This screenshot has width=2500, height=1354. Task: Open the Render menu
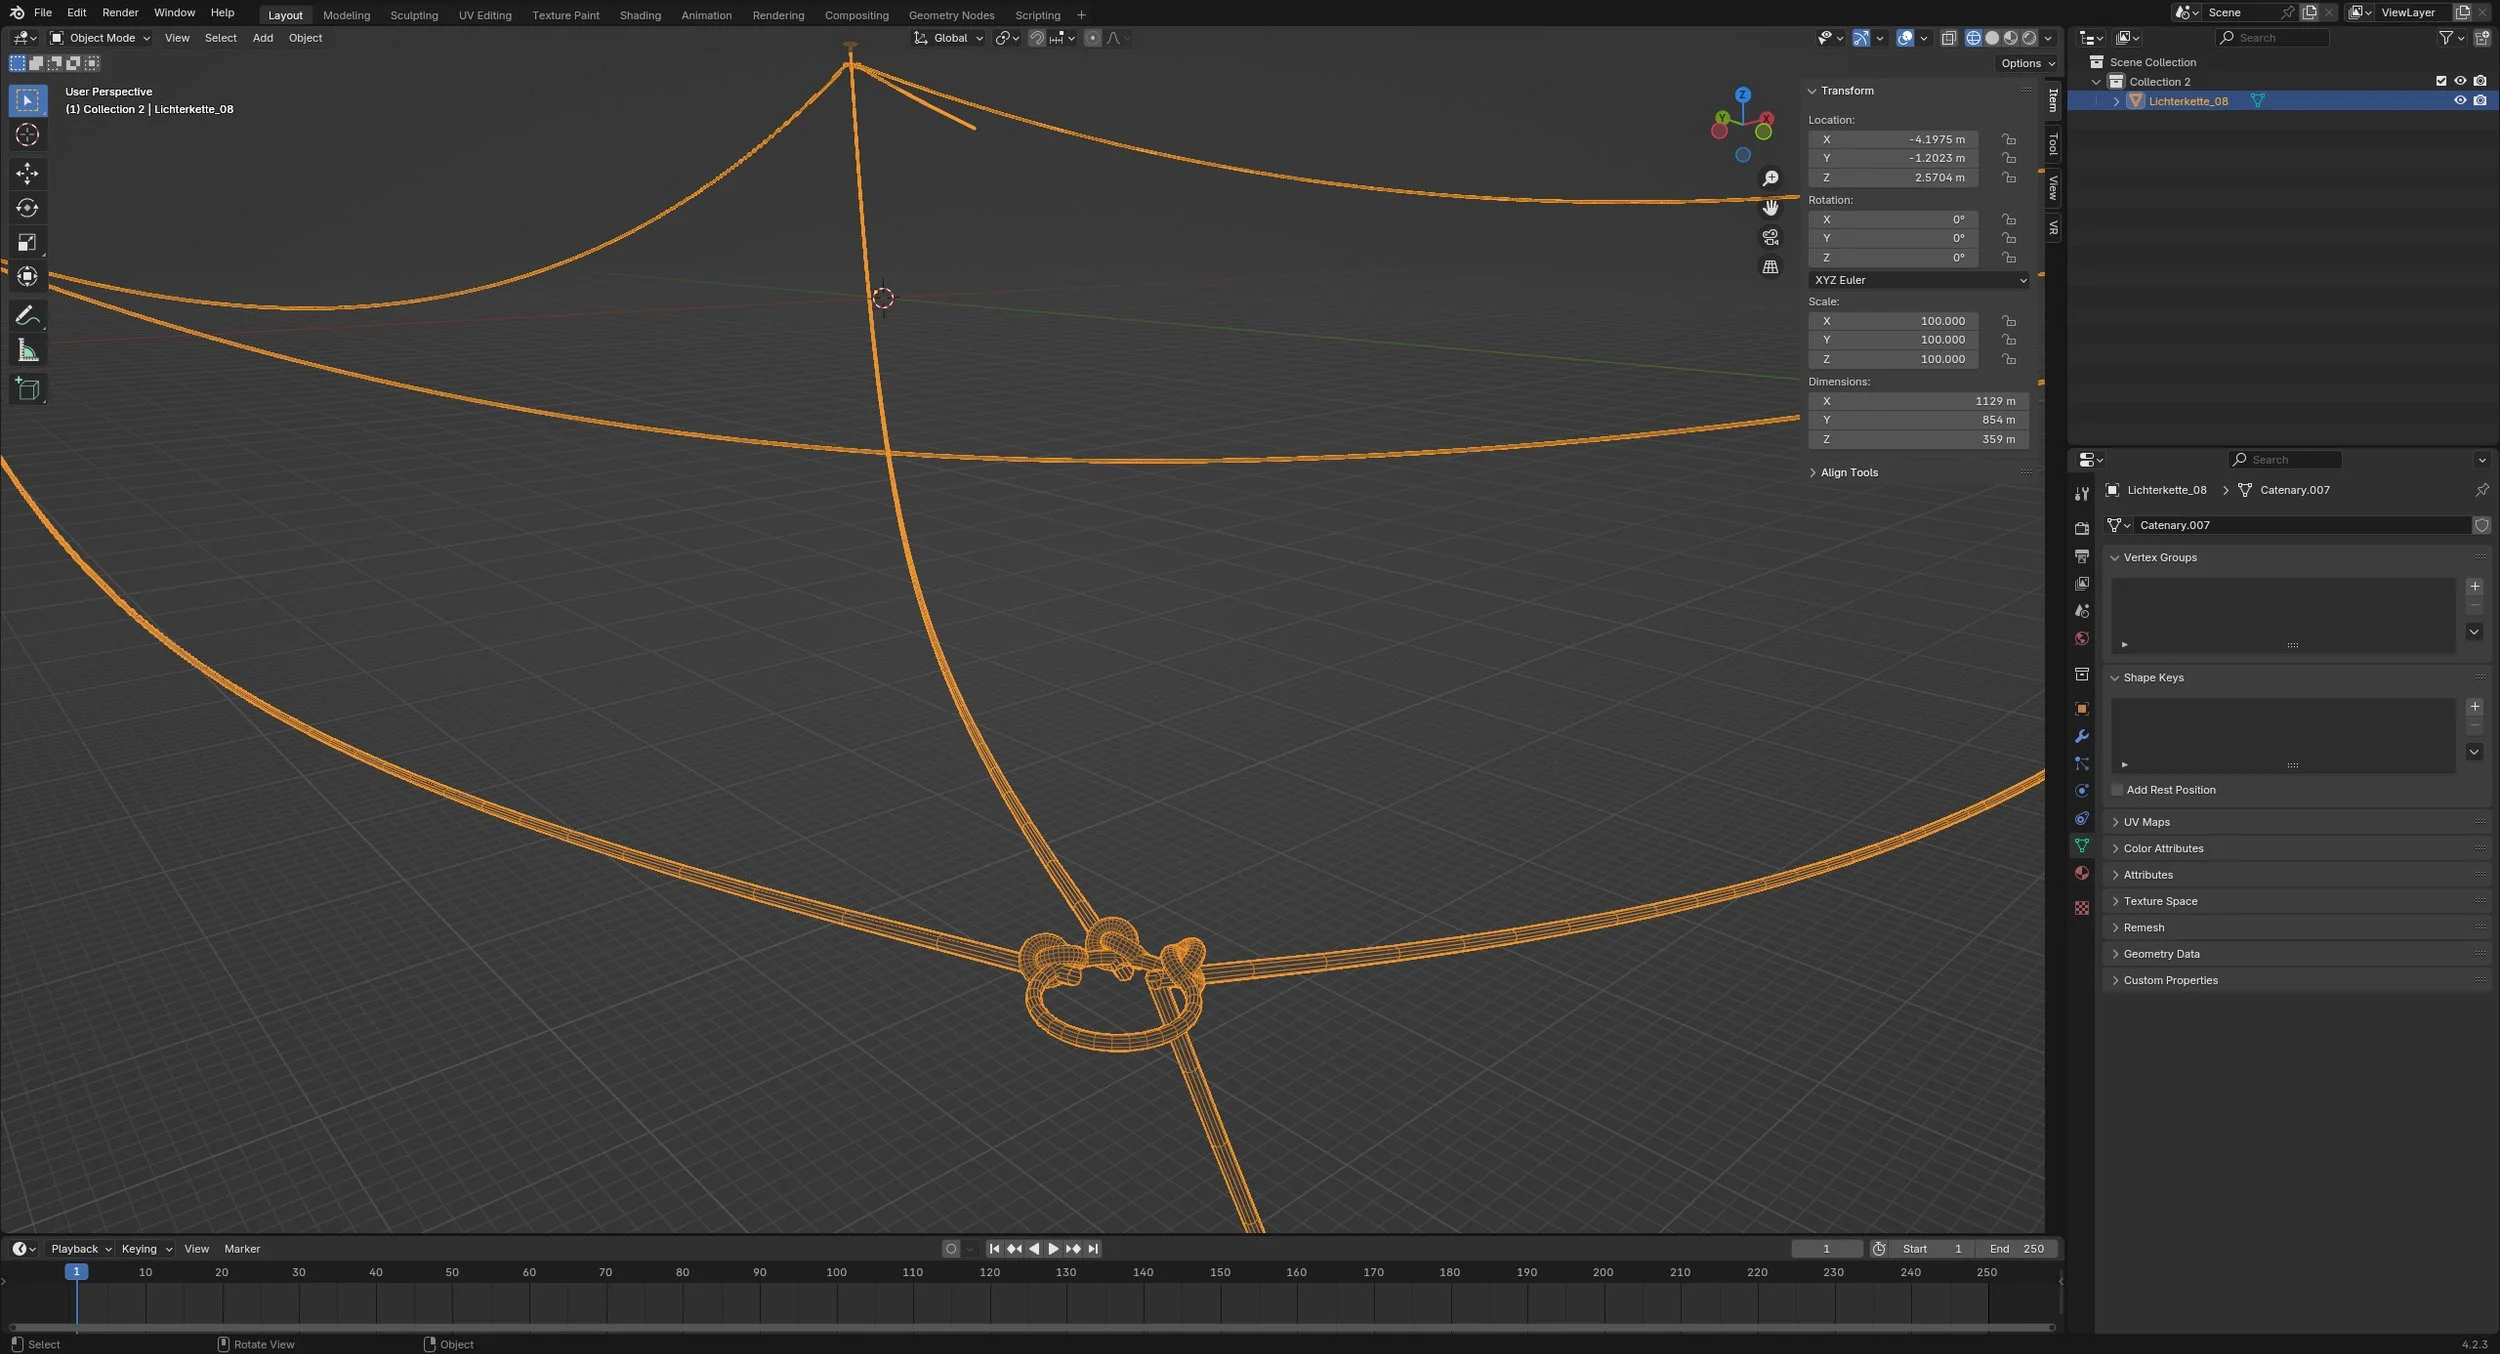[120, 13]
